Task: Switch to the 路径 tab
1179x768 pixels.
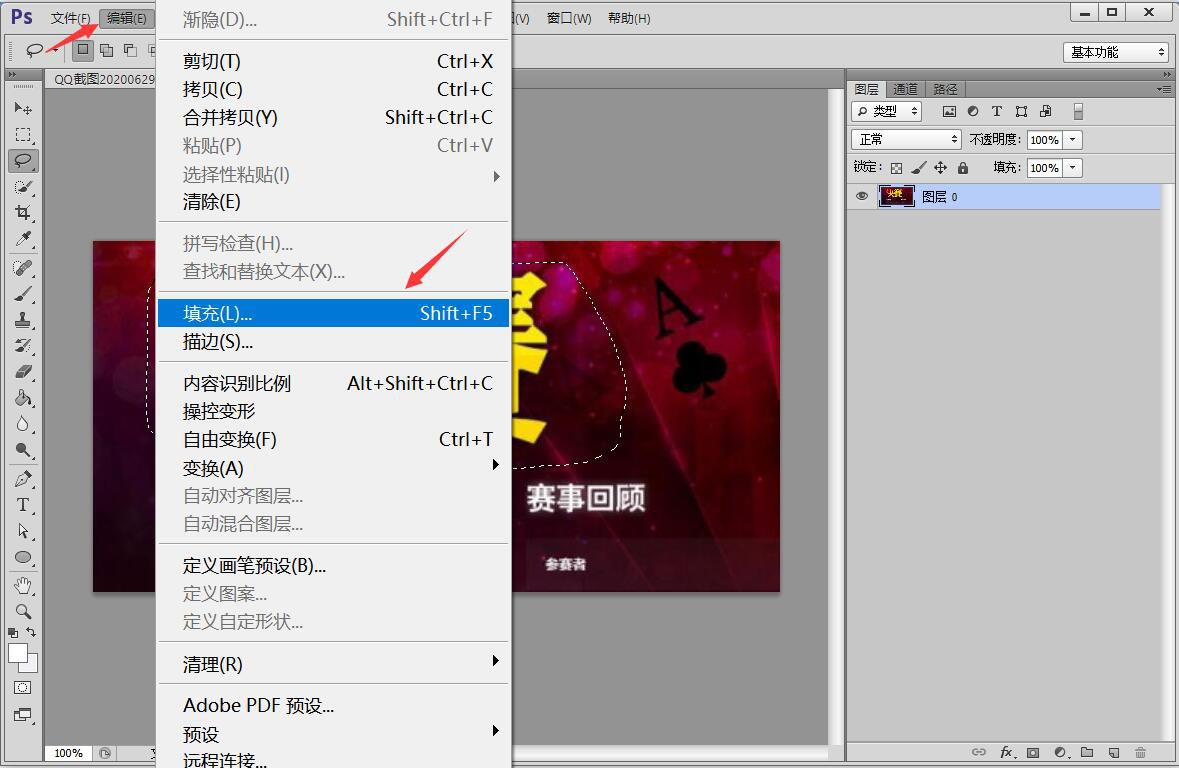Action: [945, 89]
